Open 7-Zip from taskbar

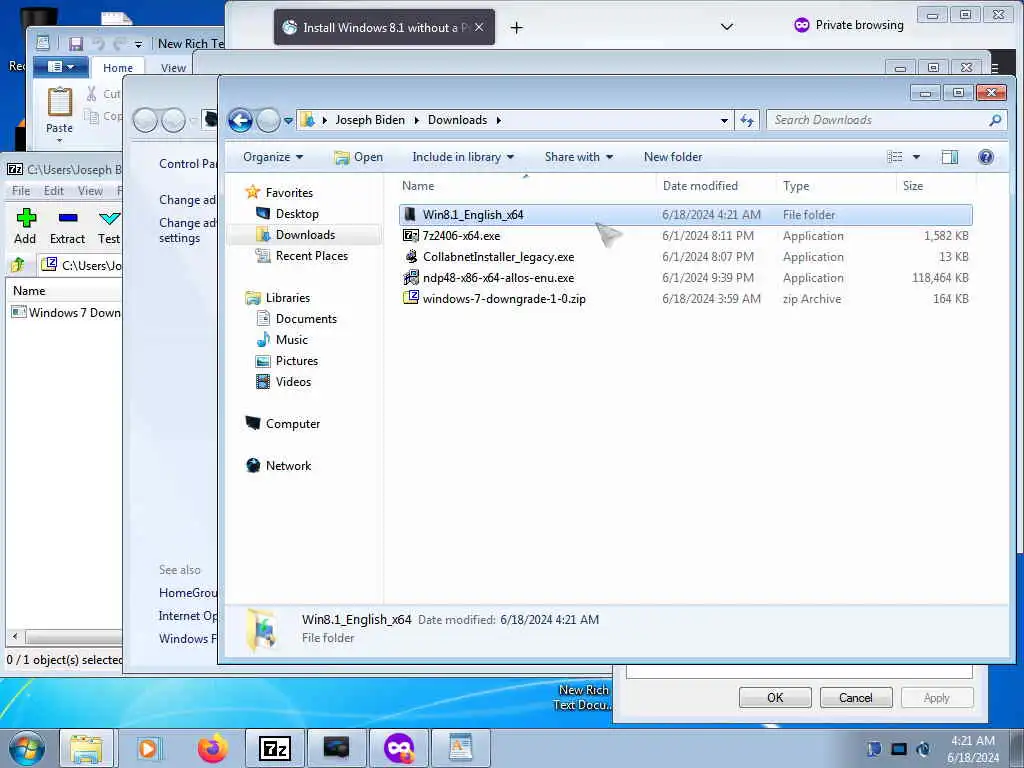[x=274, y=748]
